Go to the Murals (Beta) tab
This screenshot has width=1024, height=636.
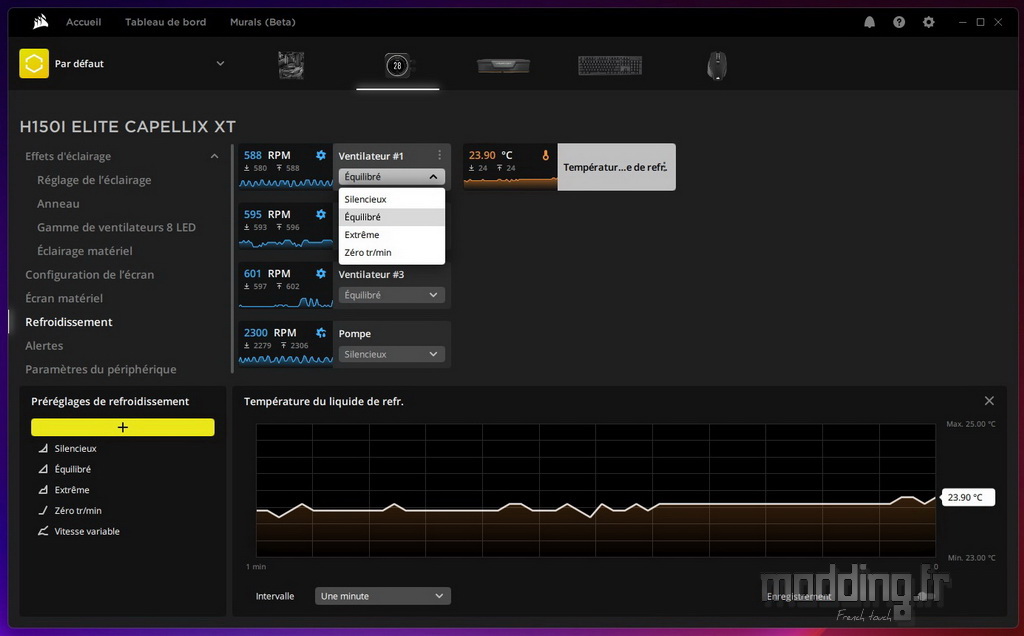[x=263, y=22]
